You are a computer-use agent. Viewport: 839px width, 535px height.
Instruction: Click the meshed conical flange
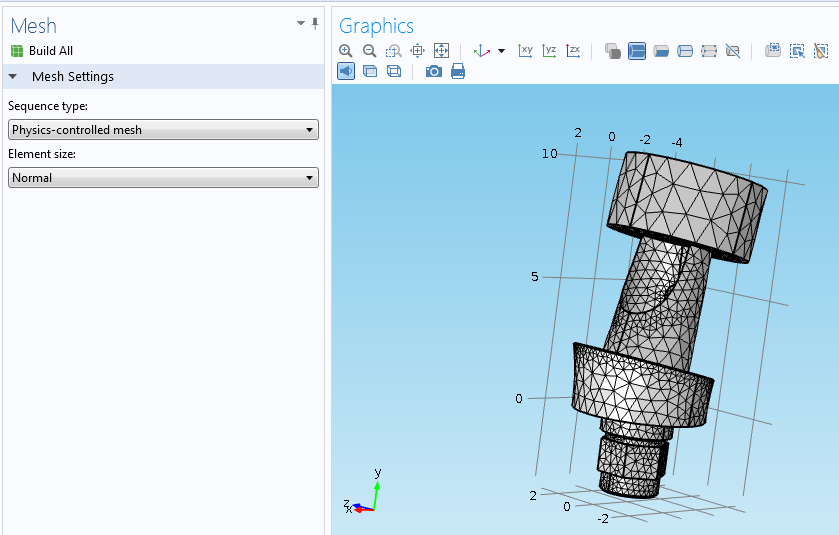point(642,386)
